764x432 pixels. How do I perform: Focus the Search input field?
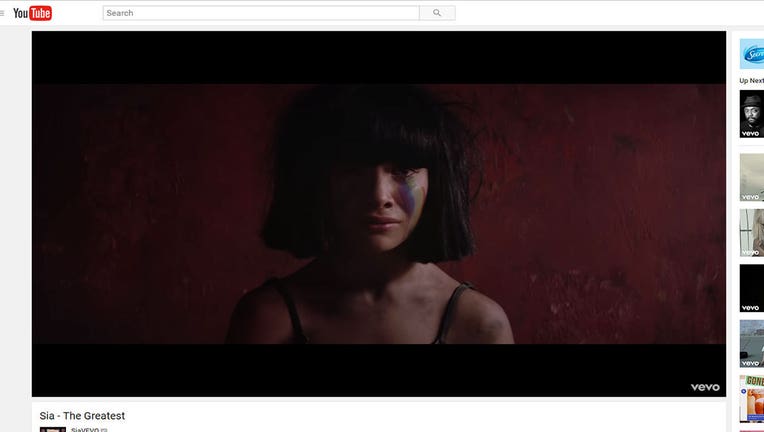261,13
